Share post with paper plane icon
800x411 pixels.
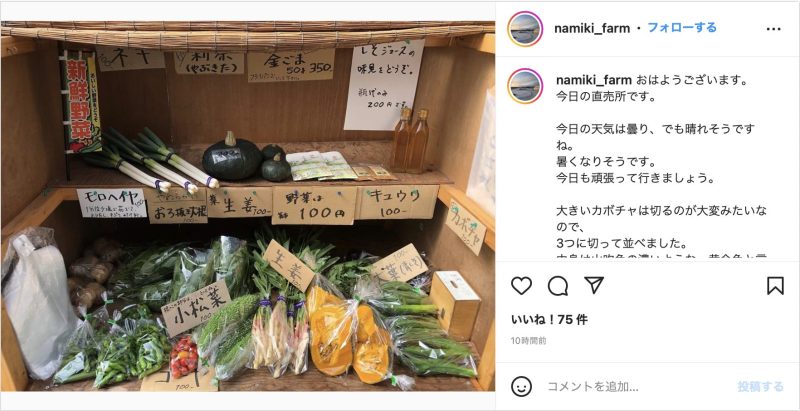click(x=594, y=285)
